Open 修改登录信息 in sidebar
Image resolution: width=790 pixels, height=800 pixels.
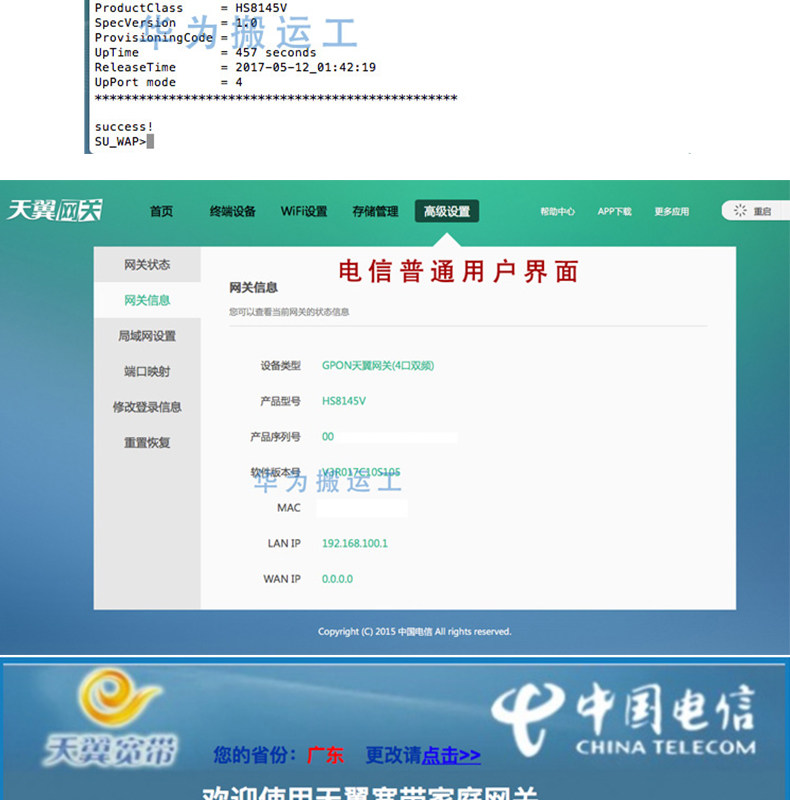pos(147,407)
